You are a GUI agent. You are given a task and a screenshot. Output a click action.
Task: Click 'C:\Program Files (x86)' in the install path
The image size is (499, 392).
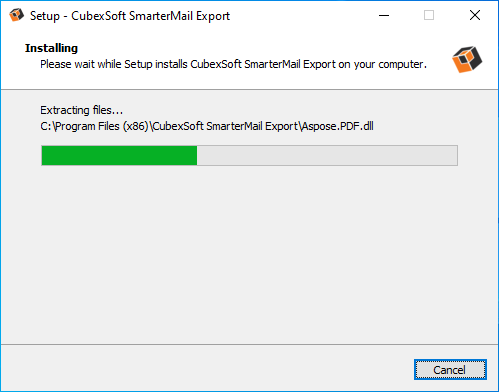point(94,126)
